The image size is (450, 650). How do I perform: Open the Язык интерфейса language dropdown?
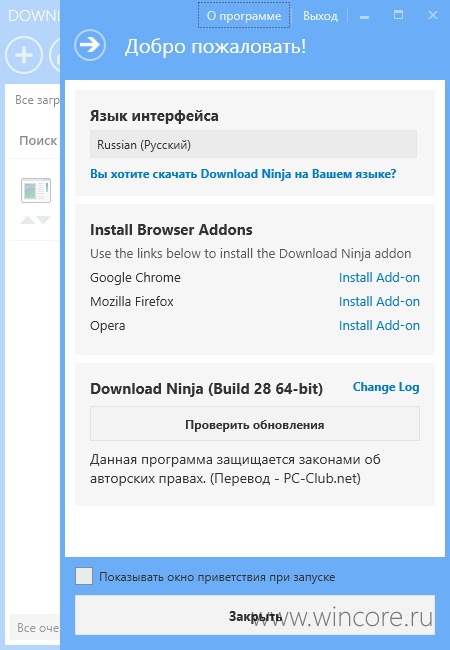pyautogui.click(x=253, y=144)
